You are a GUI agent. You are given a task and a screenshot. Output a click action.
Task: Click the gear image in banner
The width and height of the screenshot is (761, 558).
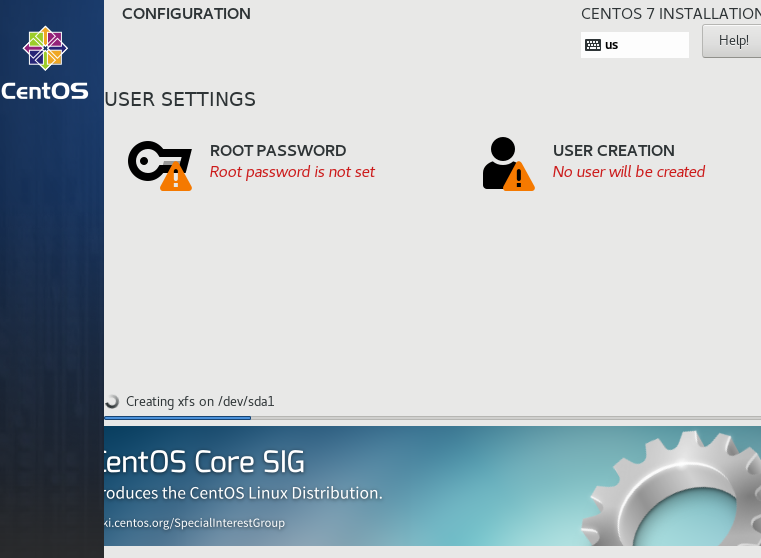671,488
